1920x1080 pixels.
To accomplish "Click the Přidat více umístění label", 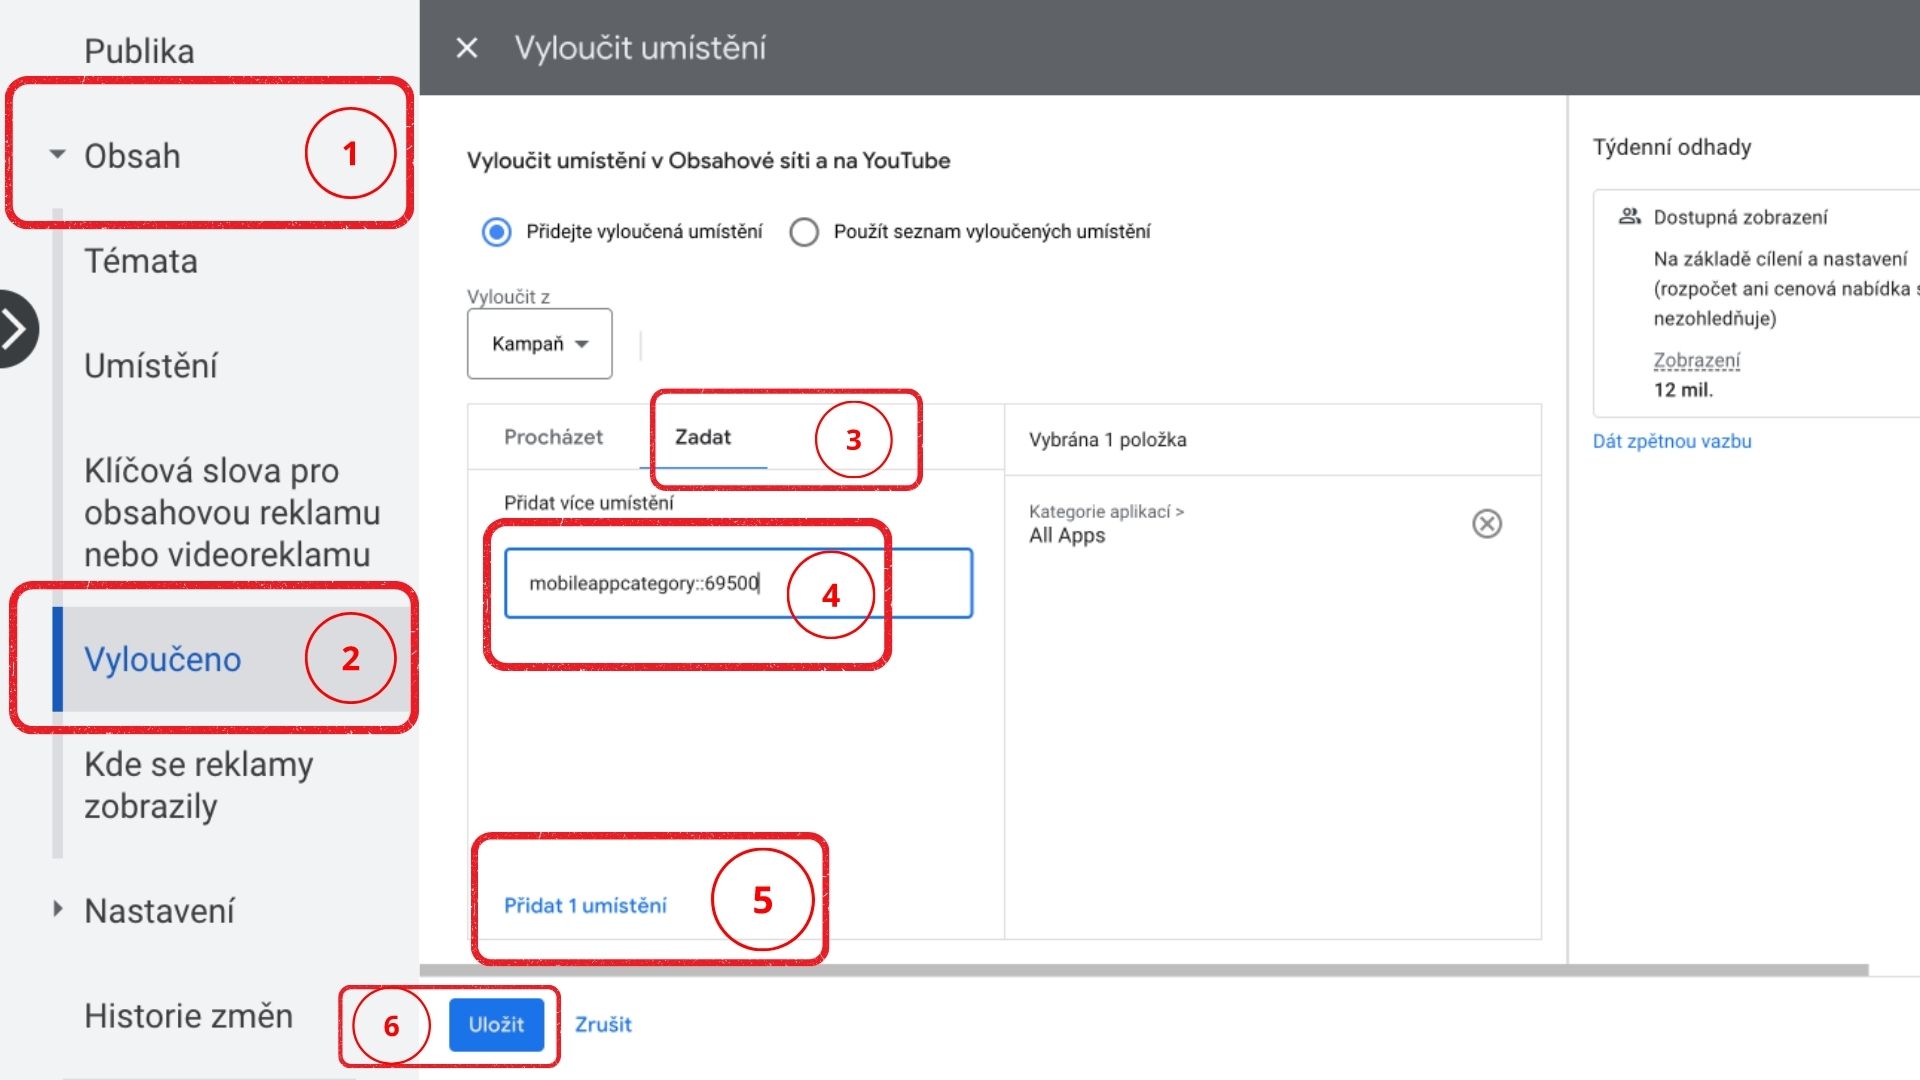I will (x=588, y=502).
